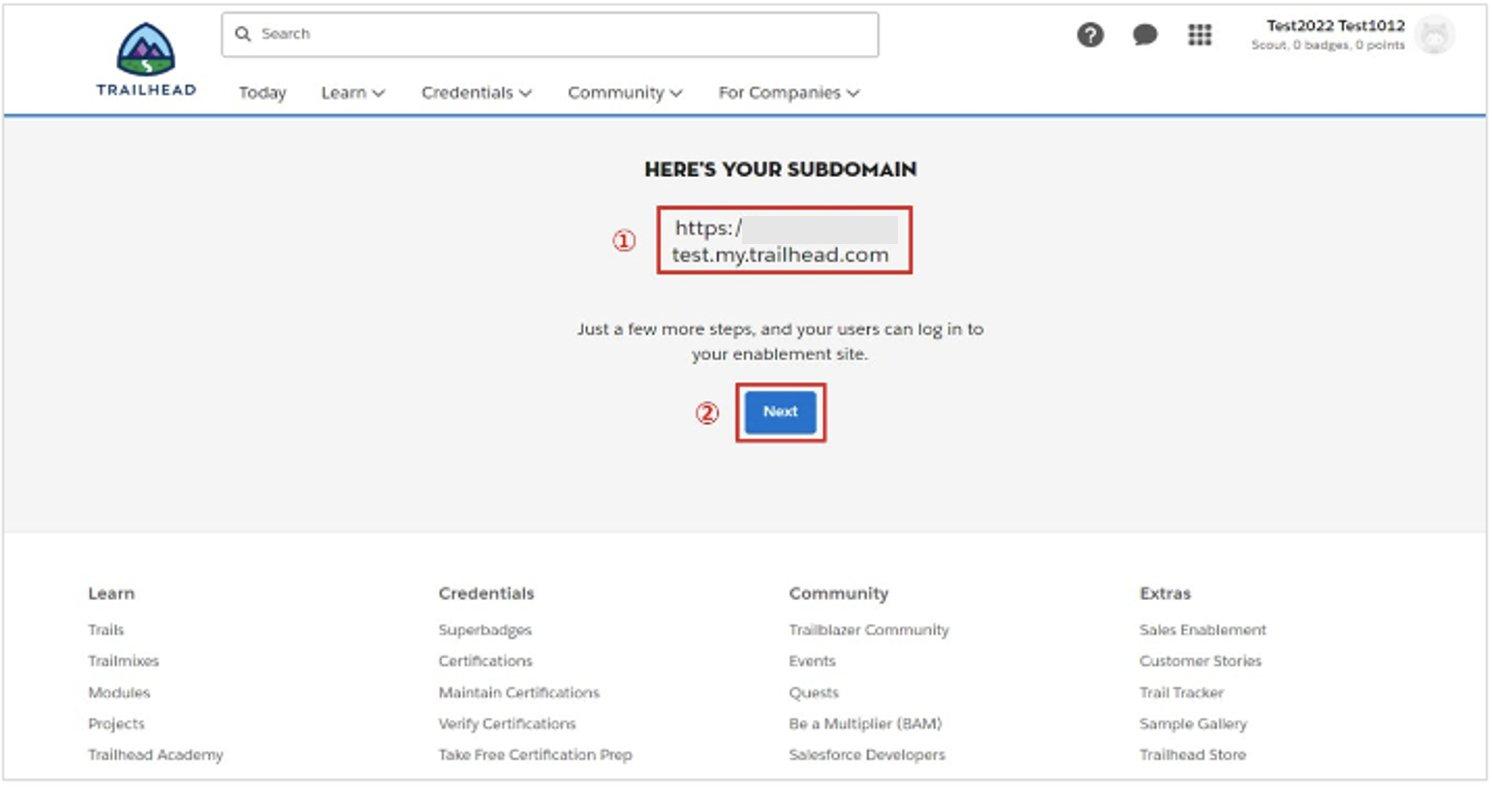Open the app launcher grid icon
Image resolution: width=1492 pixels, height=788 pixels.
pos(1199,35)
